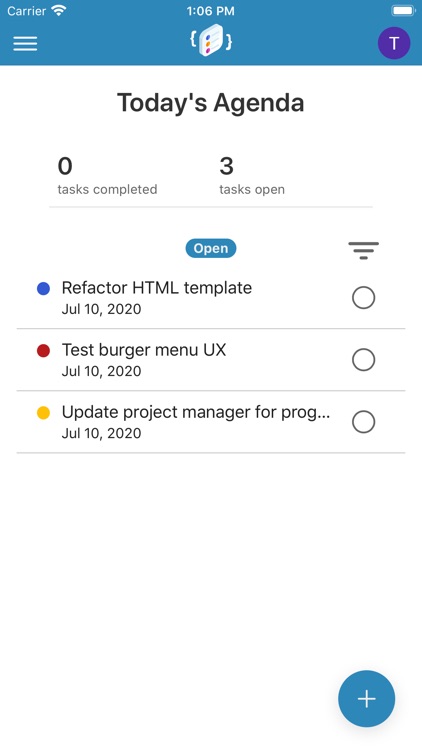The height and width of the screenshot is (750, 422).
Task: Tap the app logo in header
Action: pyautogui.click(x=211, y=41)
